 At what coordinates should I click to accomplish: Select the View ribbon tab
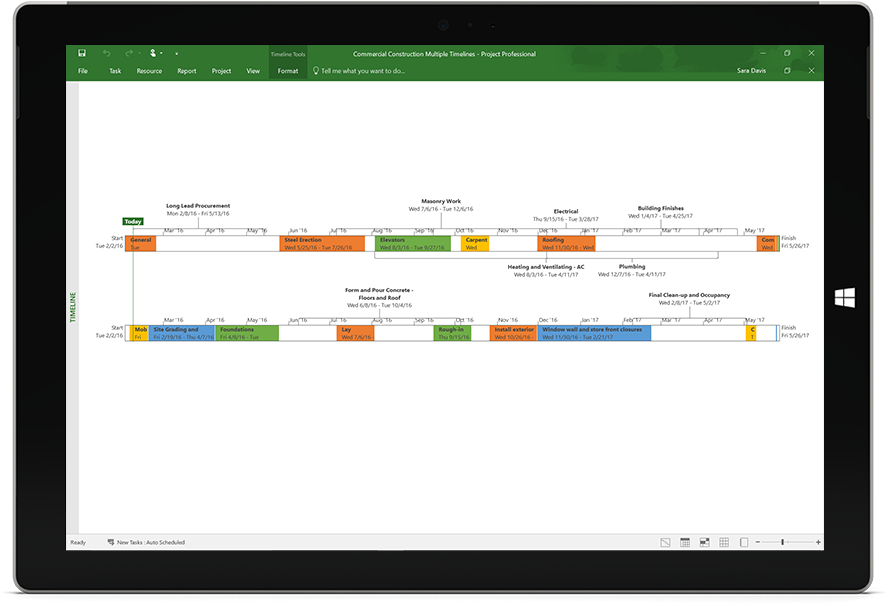click(253, 71)
